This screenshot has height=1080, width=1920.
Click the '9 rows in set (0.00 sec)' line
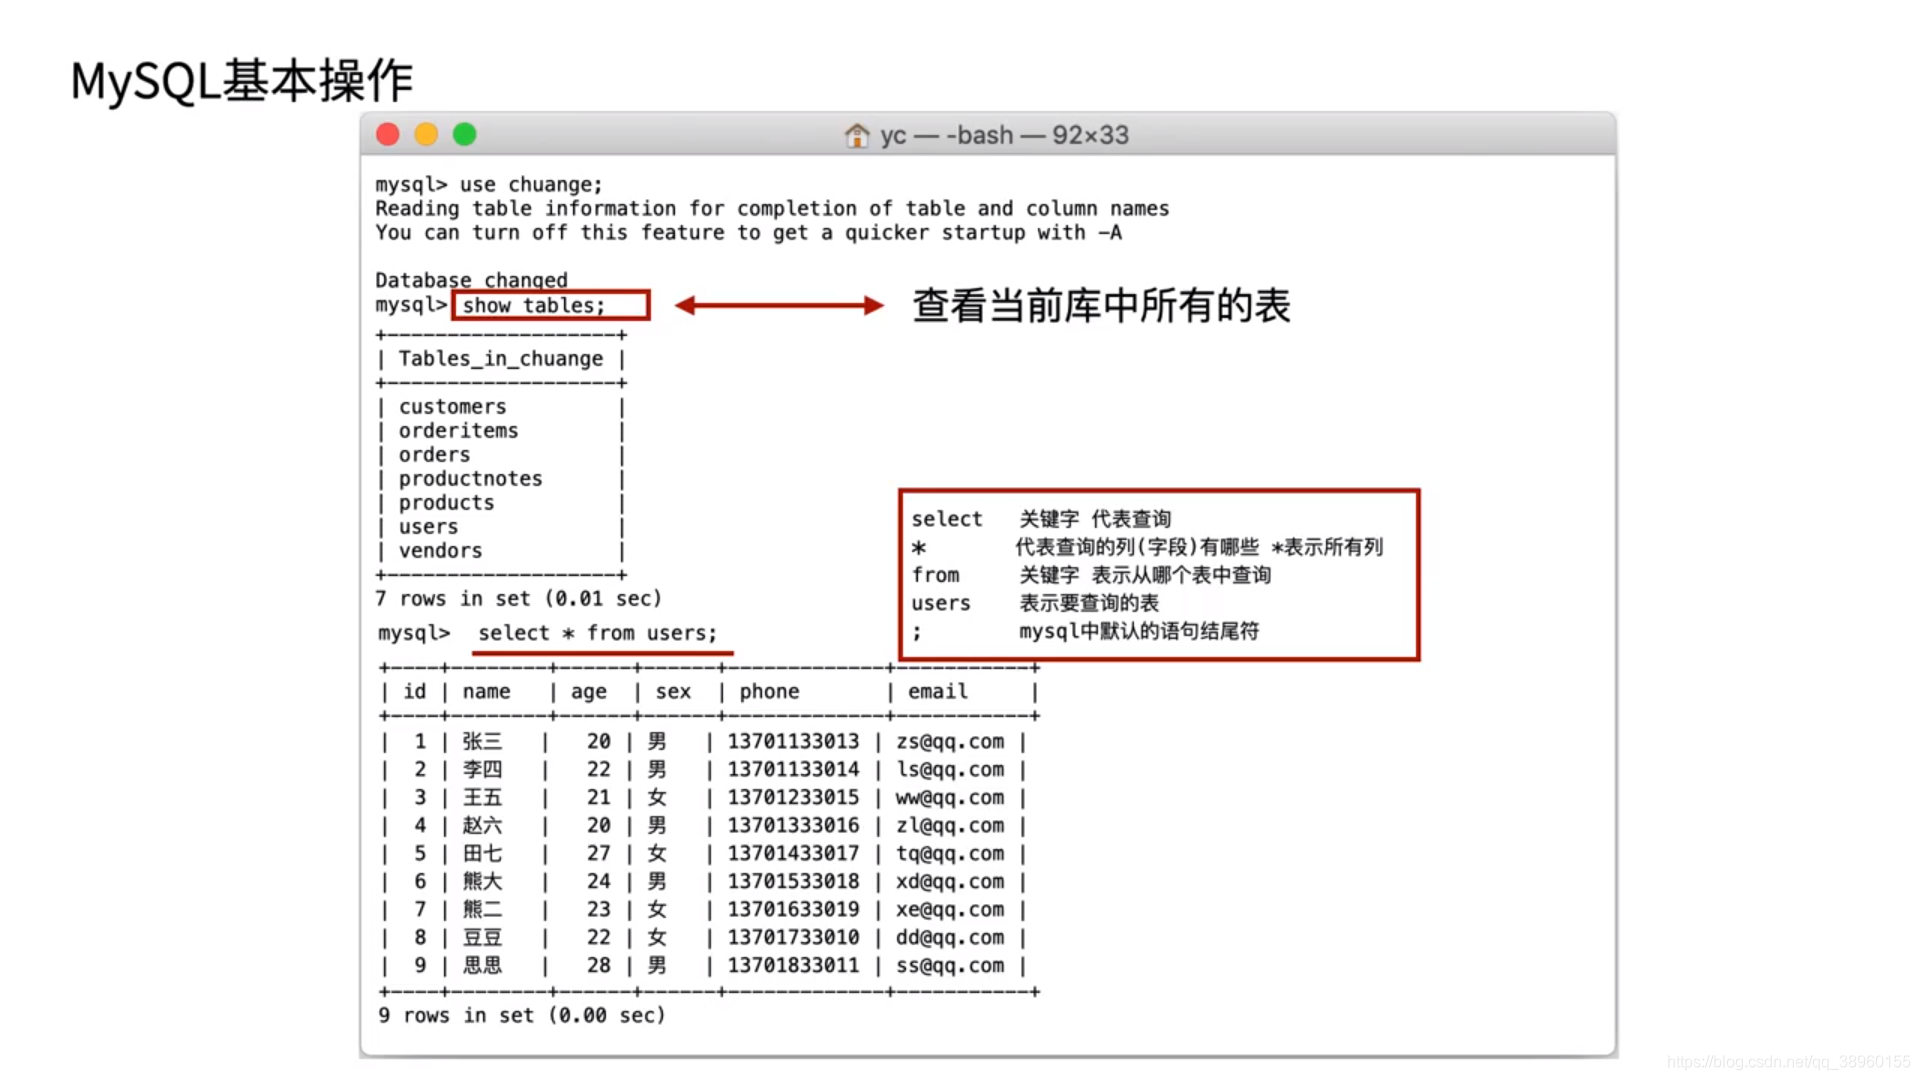point(522,1016)
